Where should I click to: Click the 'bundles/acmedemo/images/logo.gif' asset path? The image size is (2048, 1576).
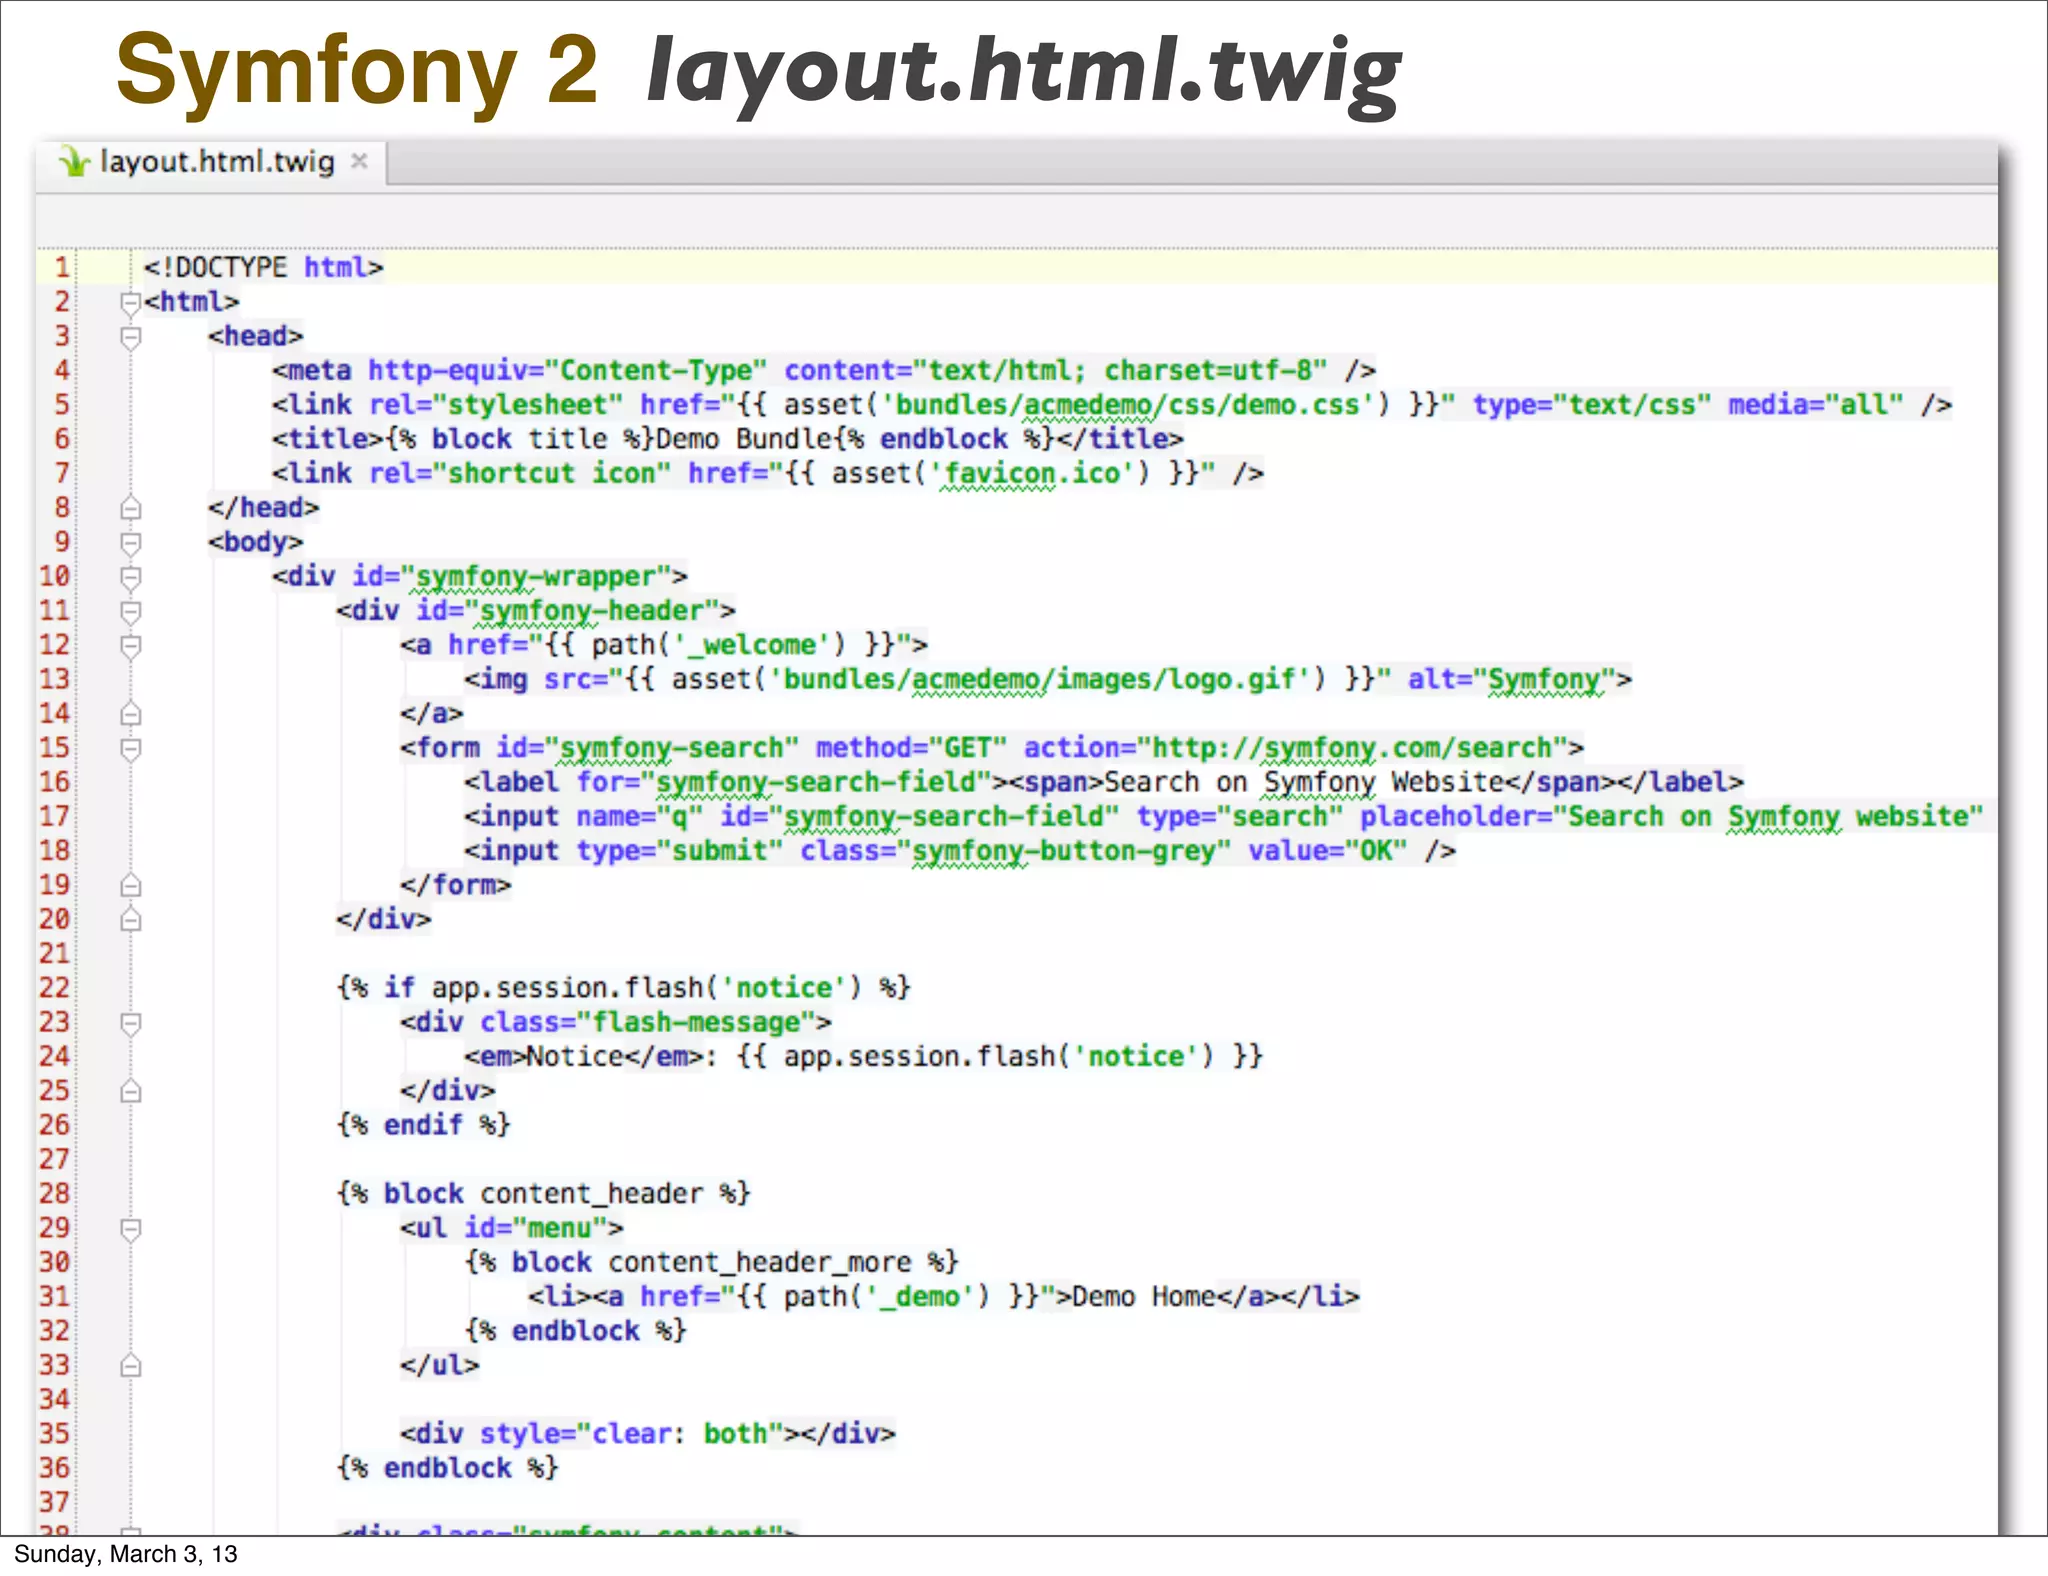click(1039, 680)
